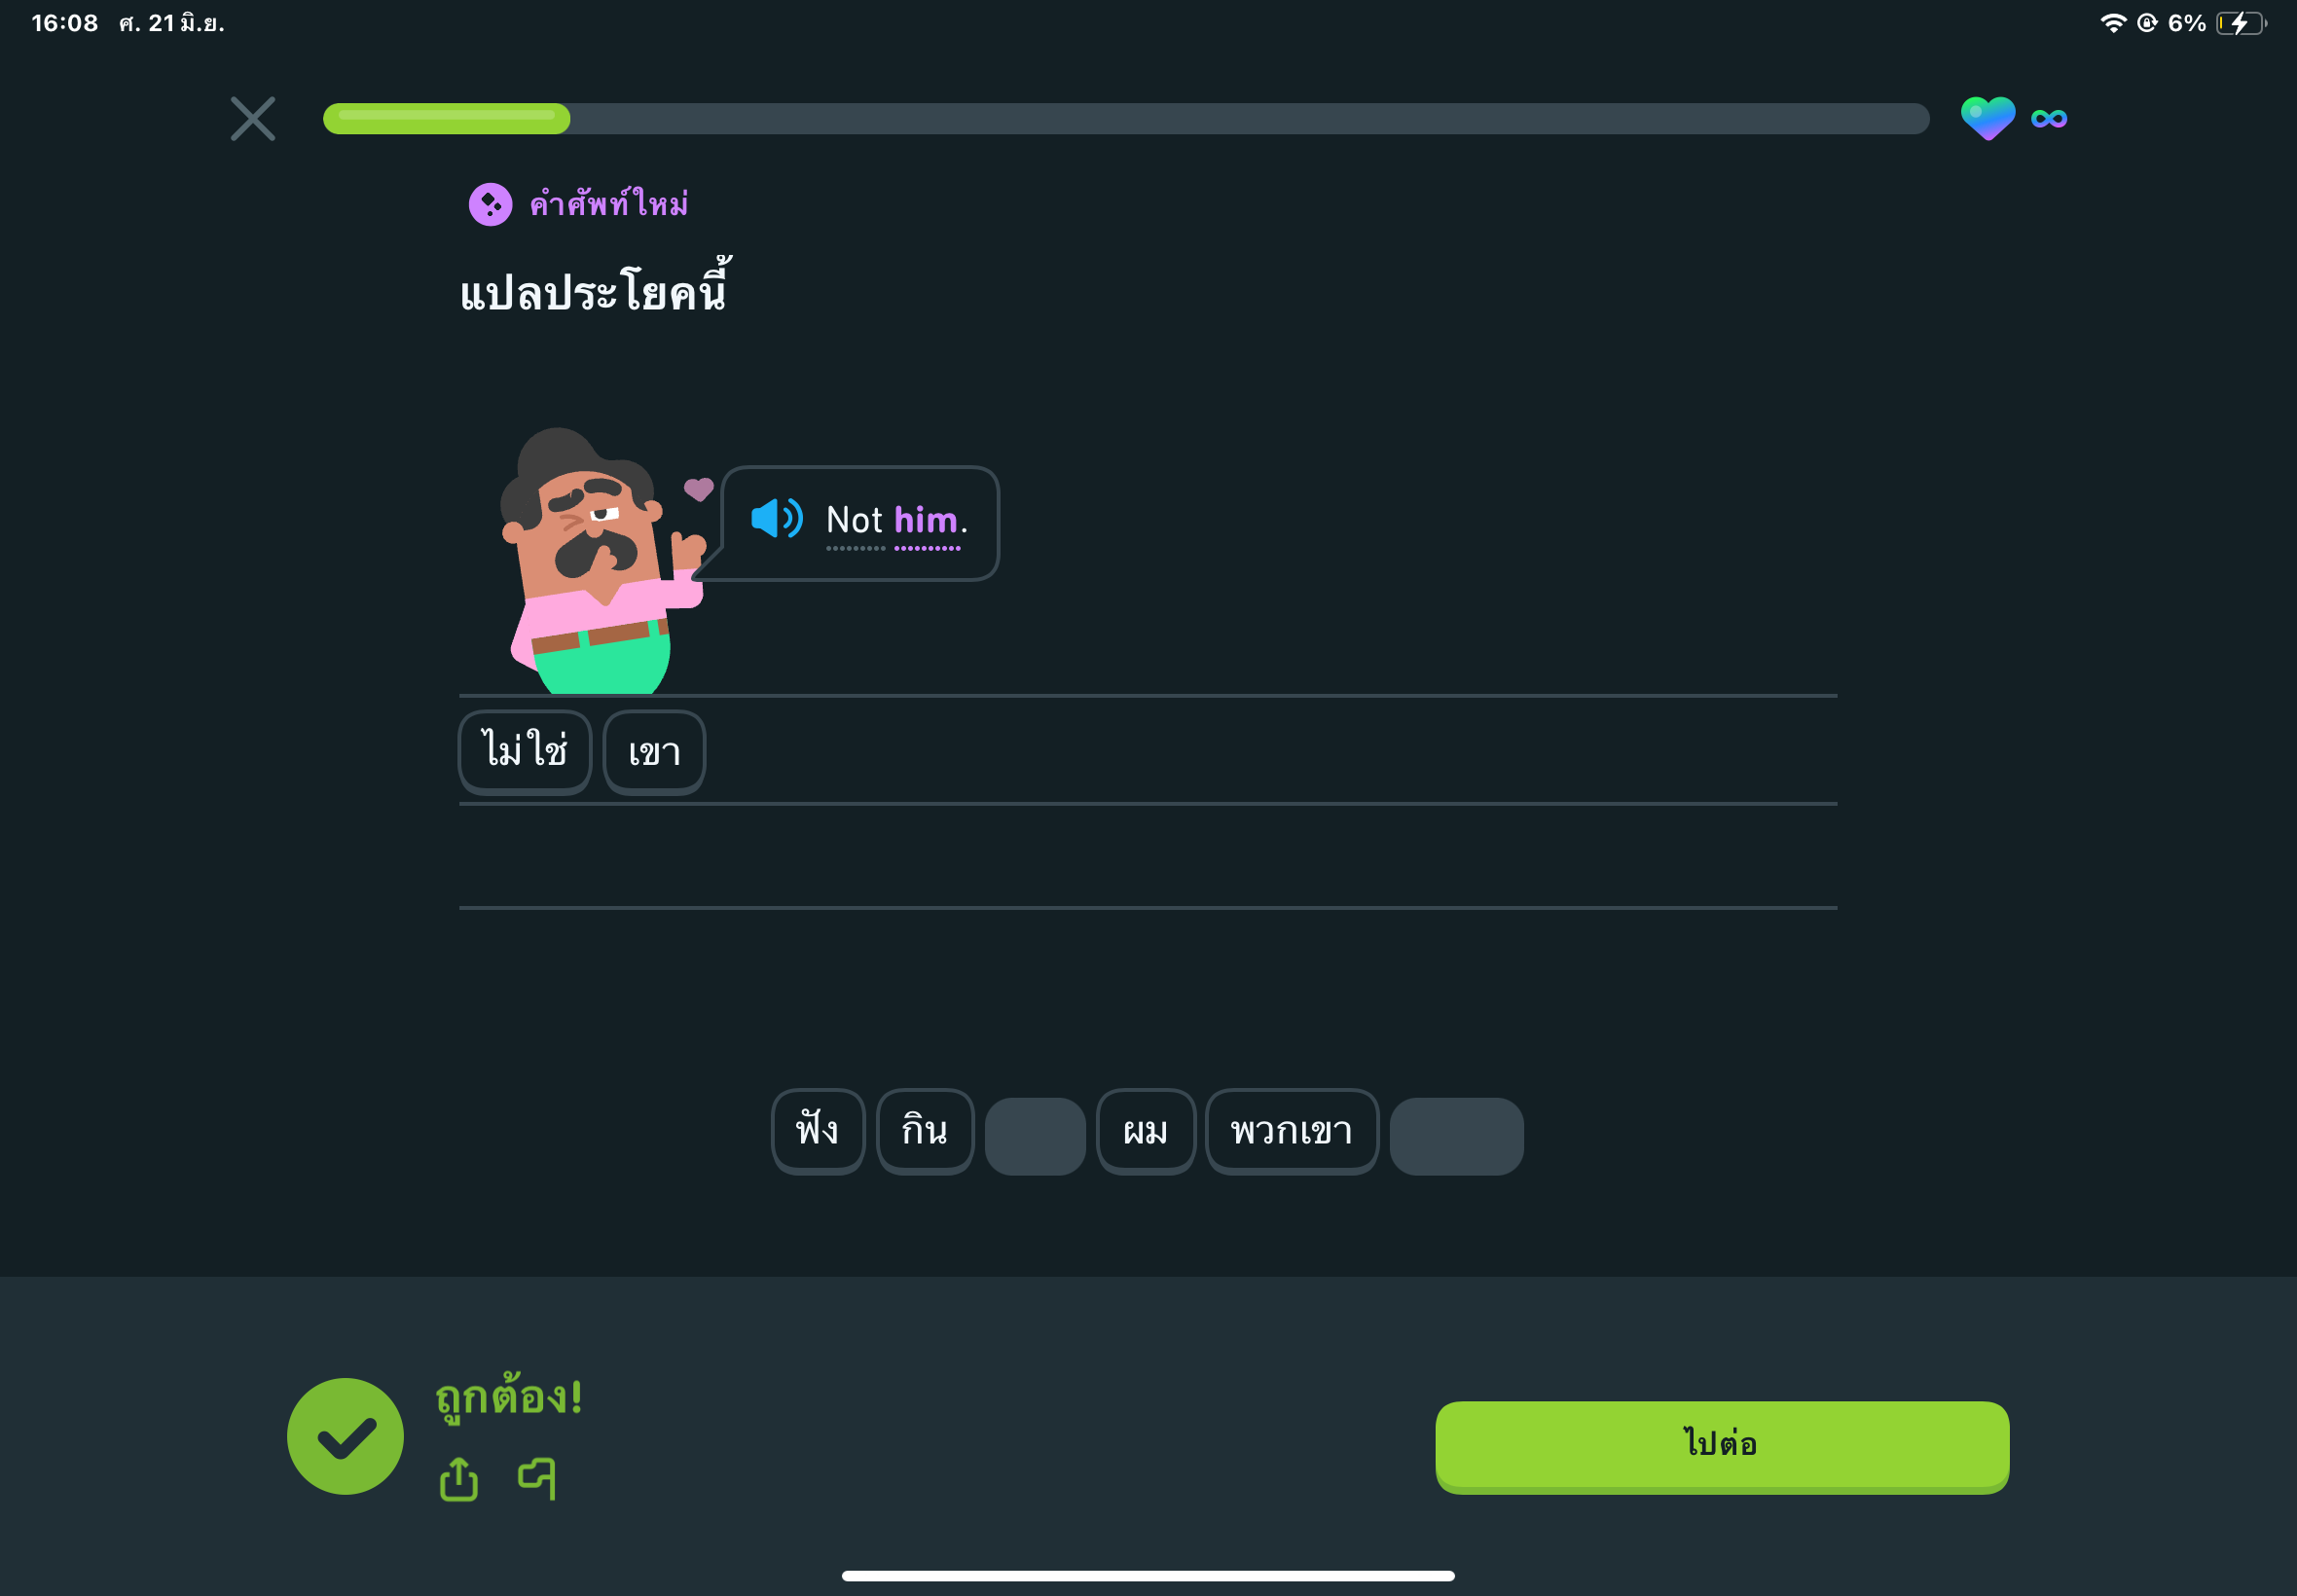Screen dimensions: 2297x1596
Task: Tap the word "Not" for hint
Action: coord(854,520)
